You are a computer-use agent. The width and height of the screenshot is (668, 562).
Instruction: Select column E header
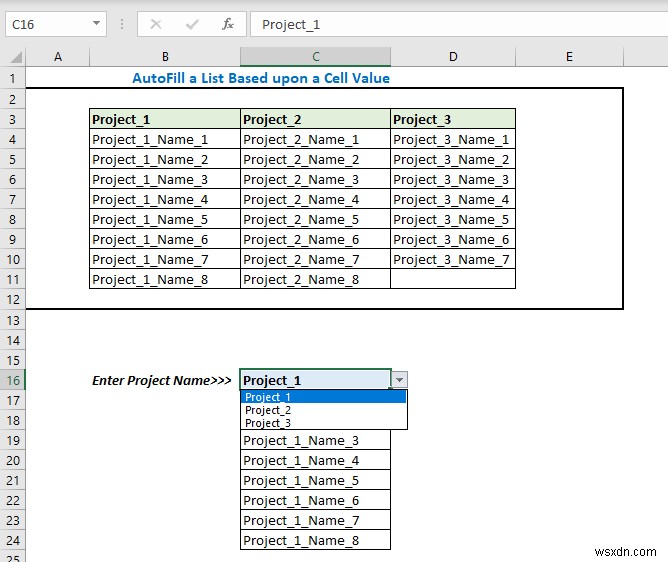pos(569,57)
